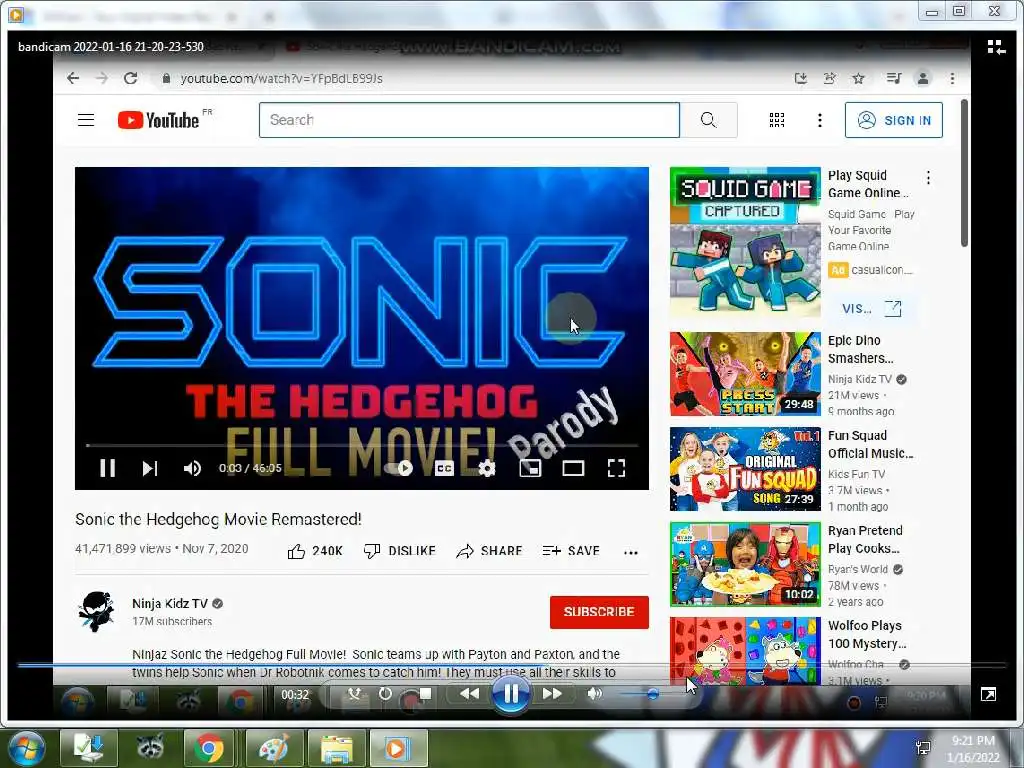Open the Chrome three-dot menu

pyautogui.click(x=952, y=78)
